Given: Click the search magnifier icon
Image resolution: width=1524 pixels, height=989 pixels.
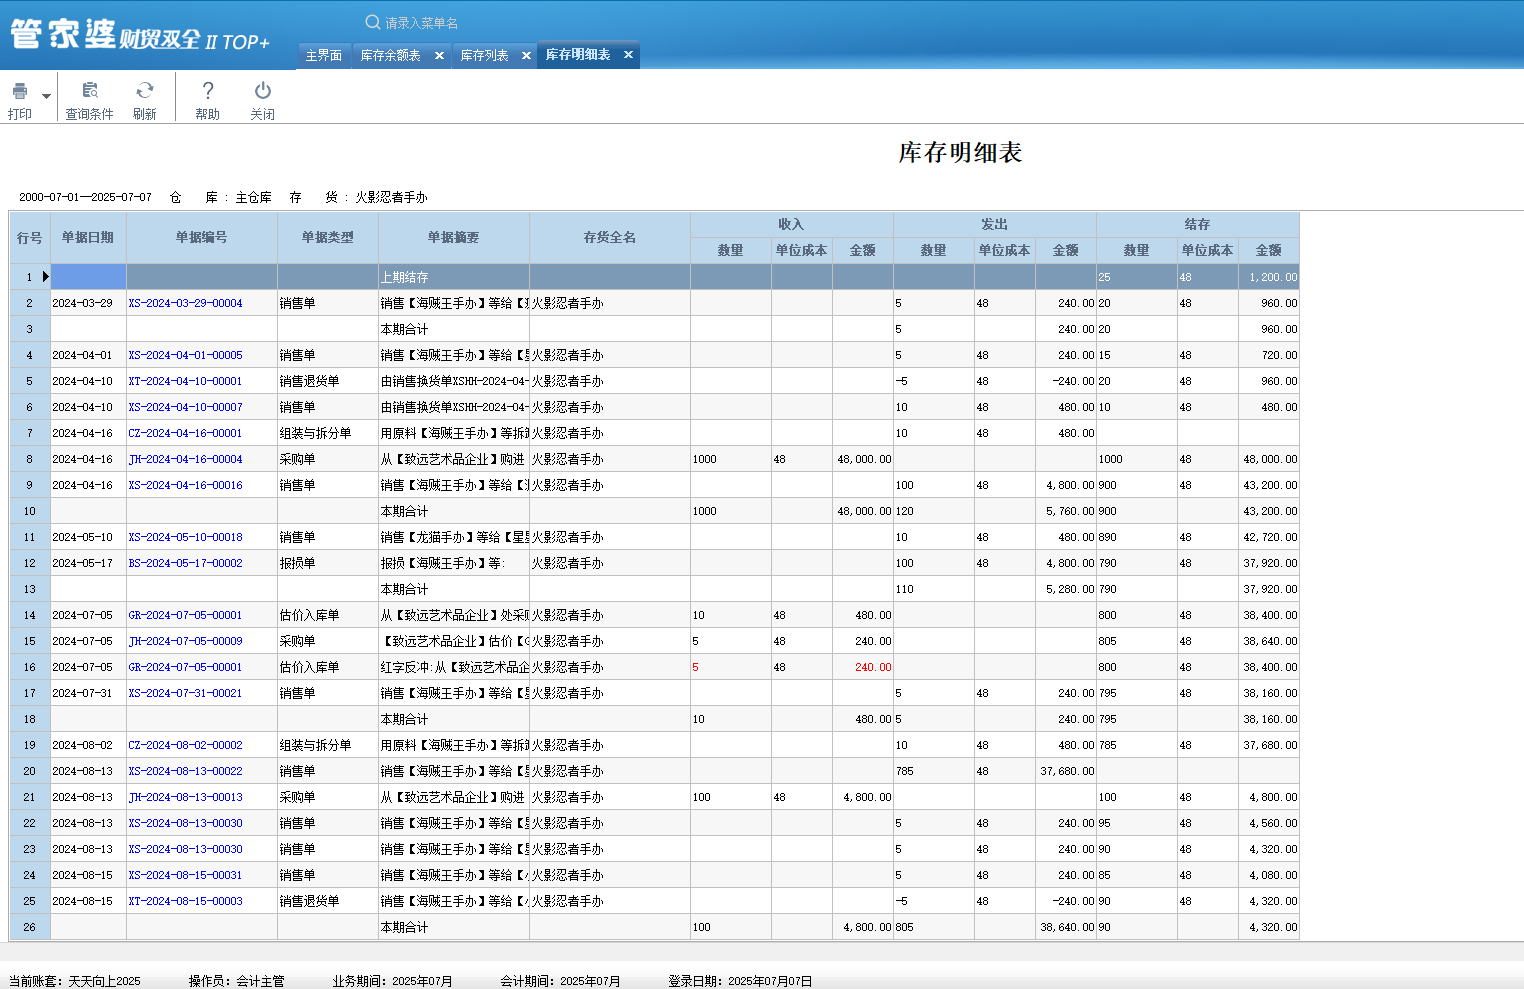Looking at the screenshot, I should point(373,22).
